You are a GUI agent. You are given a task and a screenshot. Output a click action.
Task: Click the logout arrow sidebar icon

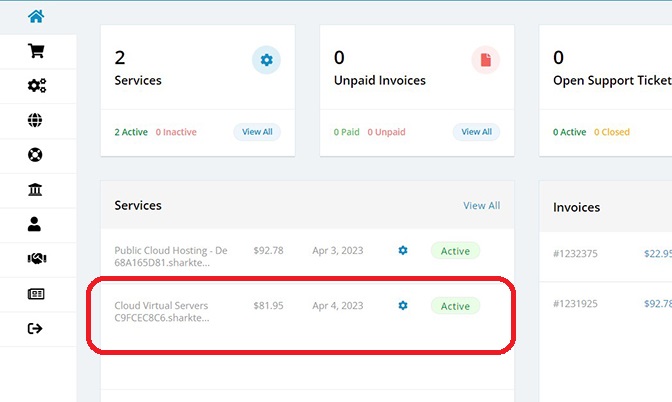point(35,329)
